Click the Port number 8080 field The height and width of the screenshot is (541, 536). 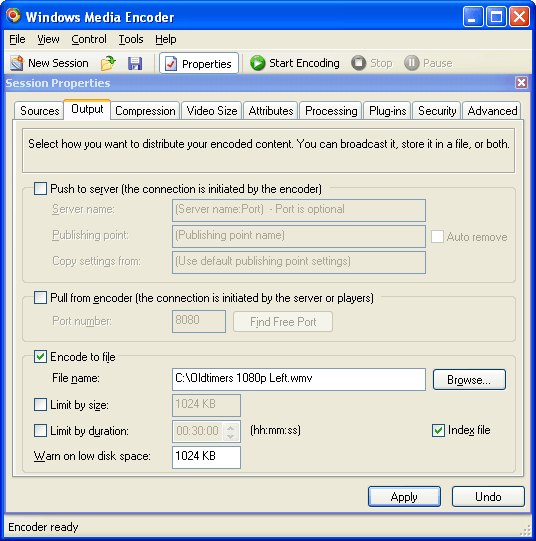click(199, 321)
